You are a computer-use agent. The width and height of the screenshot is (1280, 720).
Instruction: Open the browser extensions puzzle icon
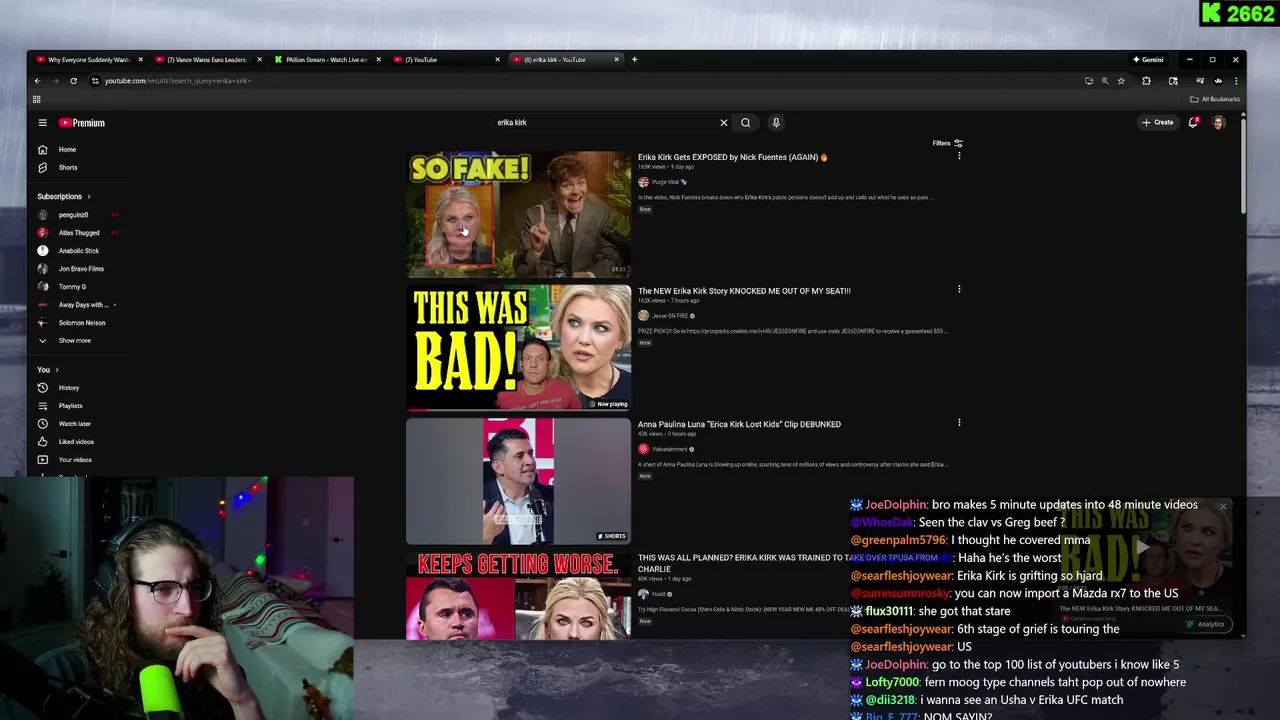[1146, 81]
